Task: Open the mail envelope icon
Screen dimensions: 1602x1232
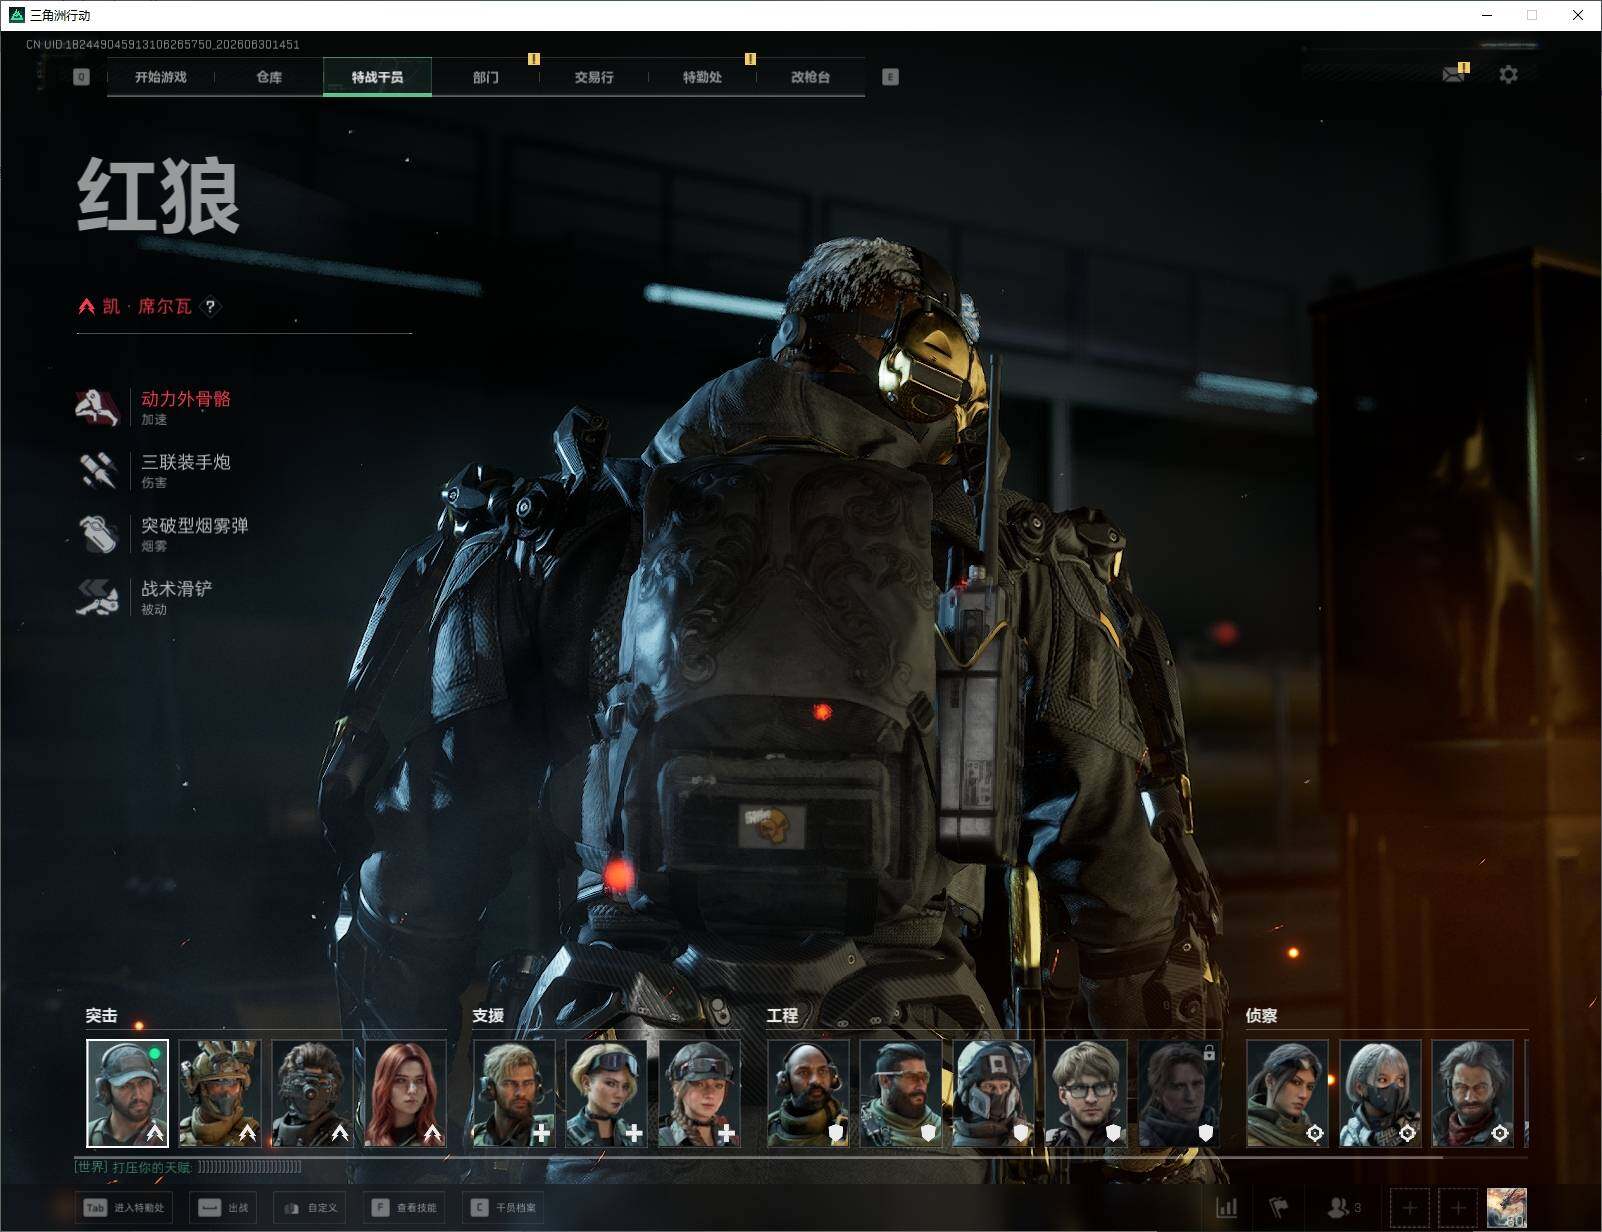Action: tap(1454, 75)
